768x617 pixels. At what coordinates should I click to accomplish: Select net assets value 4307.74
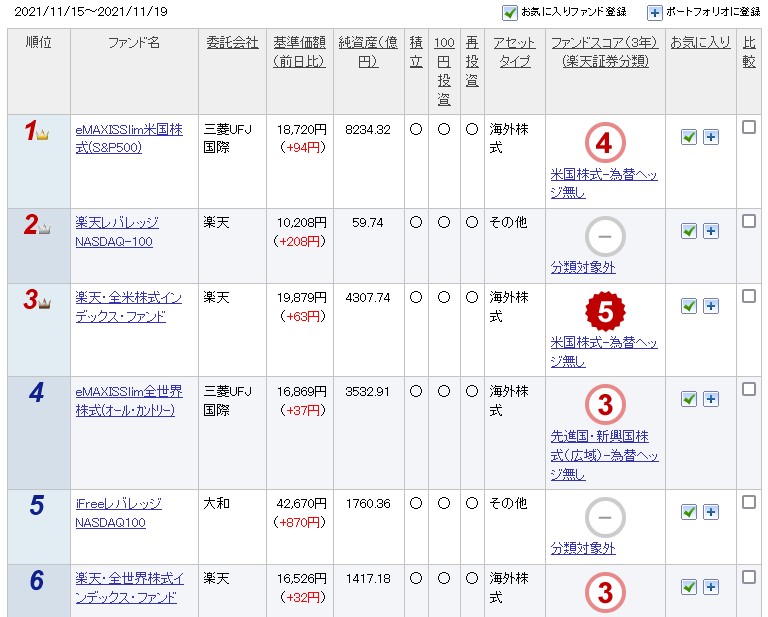coord(367,298)
